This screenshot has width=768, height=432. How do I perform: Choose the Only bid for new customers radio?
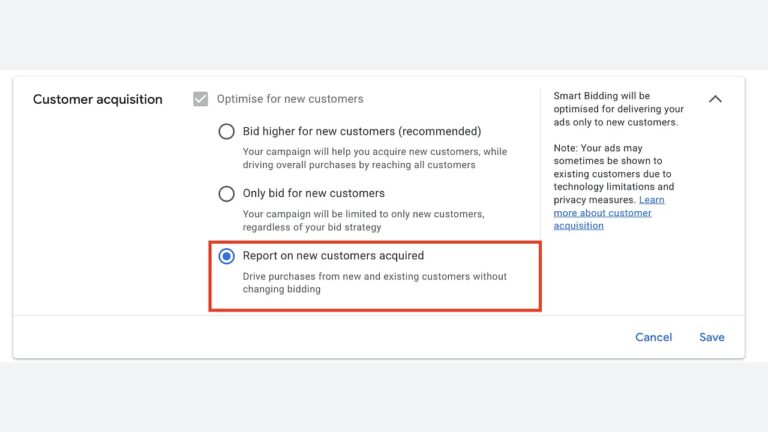point(226,193)
